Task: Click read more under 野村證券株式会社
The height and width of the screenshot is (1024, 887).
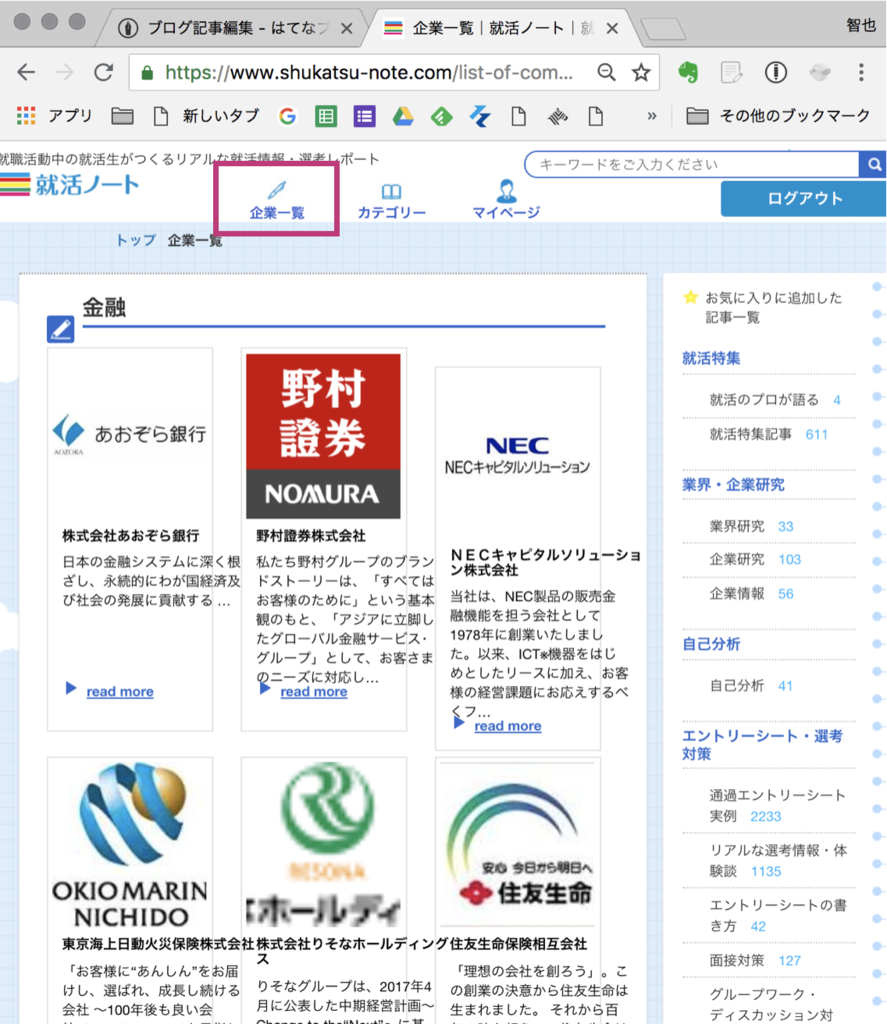Action: (314, 692)
